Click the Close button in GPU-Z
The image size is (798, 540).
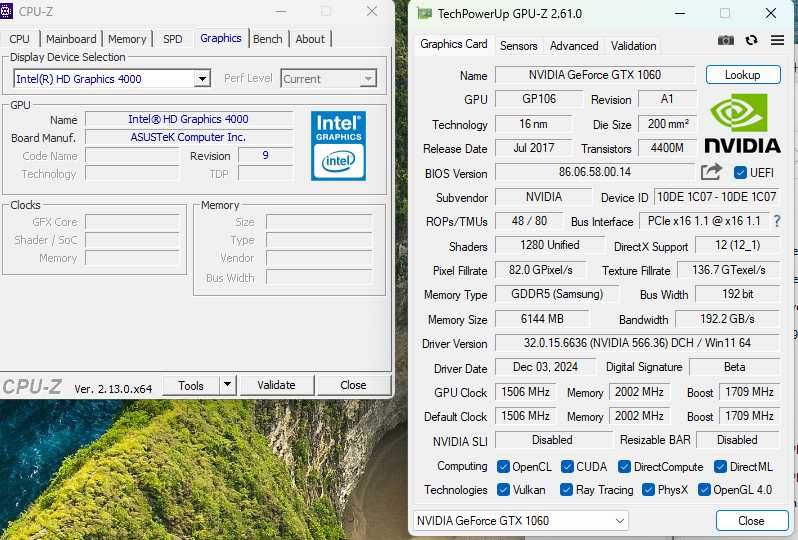point(752,521)
